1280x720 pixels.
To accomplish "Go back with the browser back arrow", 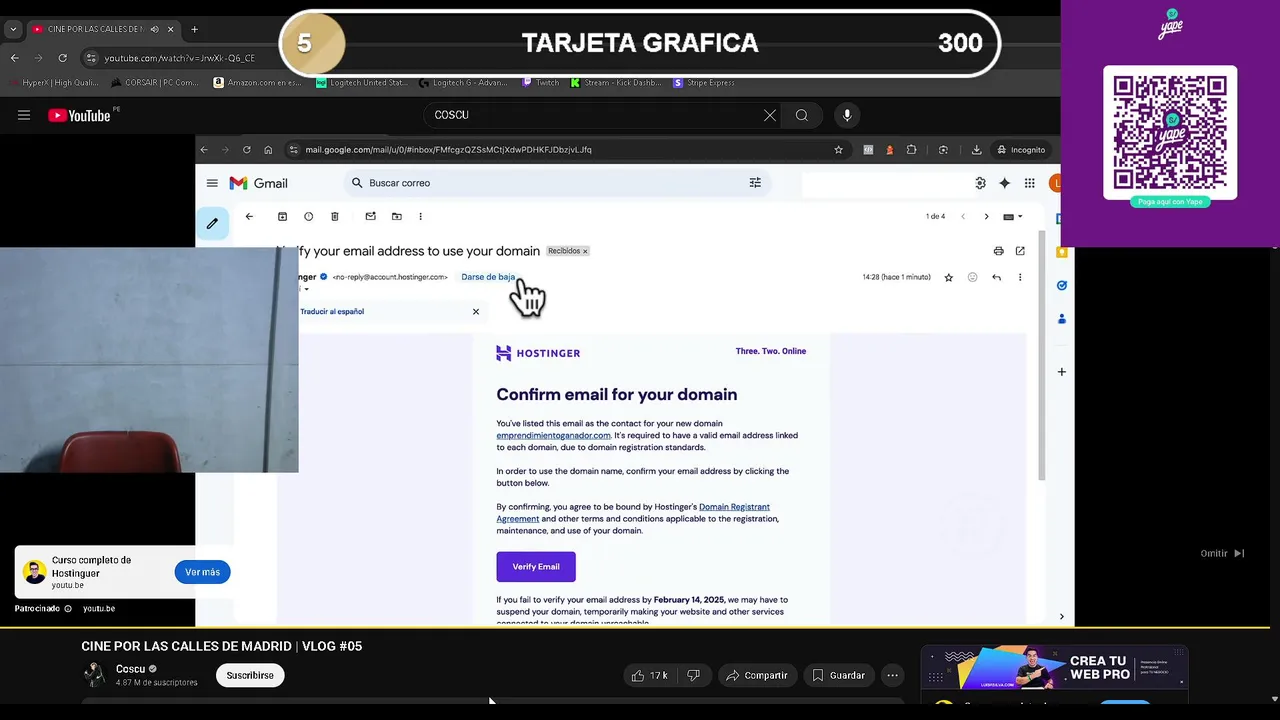I will point(15,58).
